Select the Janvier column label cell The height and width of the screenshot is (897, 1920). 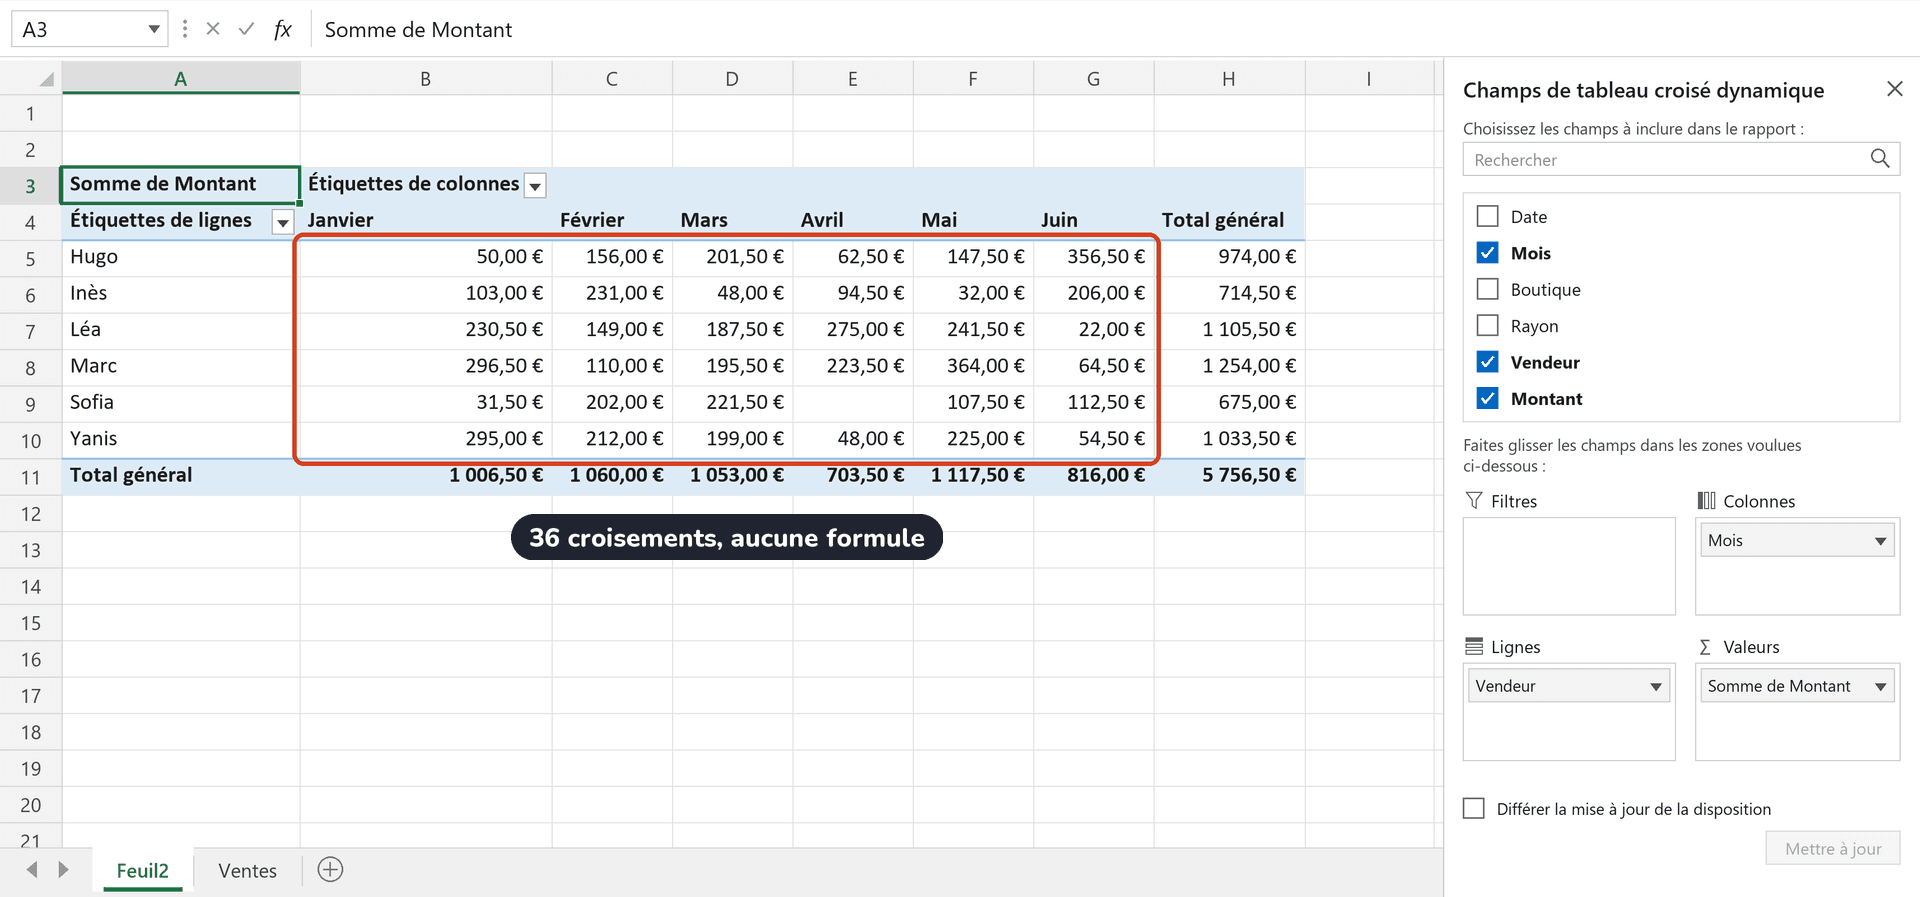point(426,220)
